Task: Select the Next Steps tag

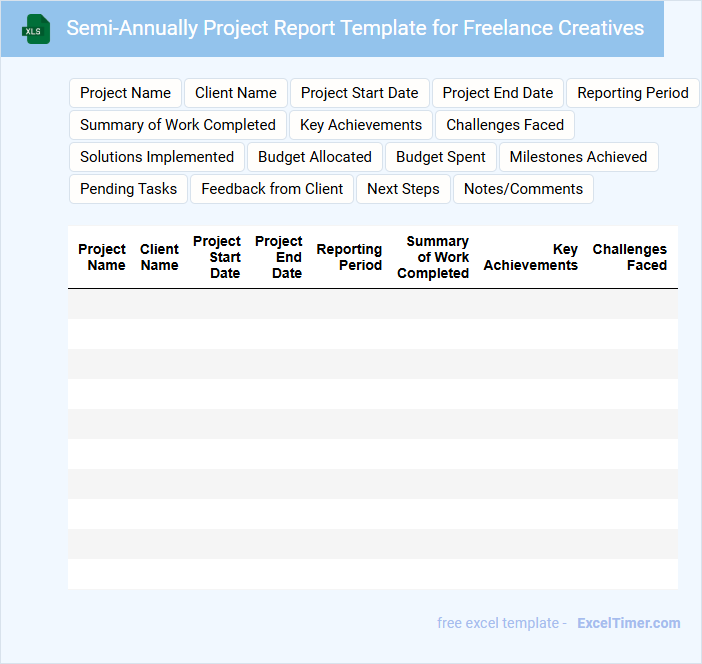Action: 403,189
